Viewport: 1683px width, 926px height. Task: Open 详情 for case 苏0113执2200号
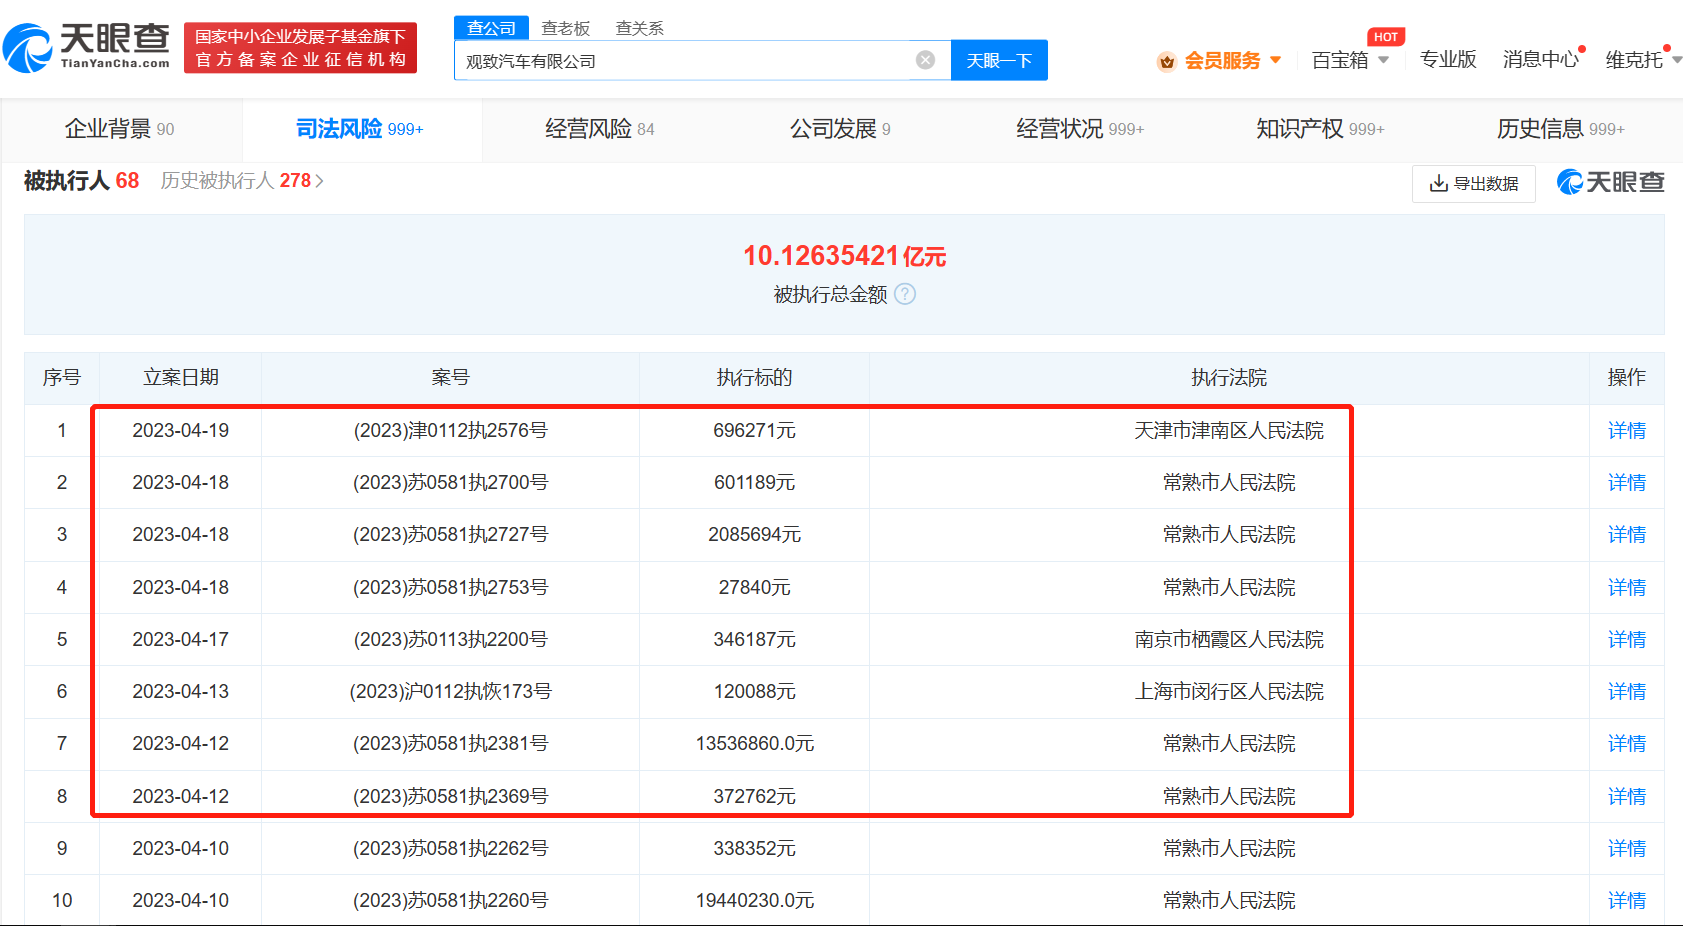(x=1626, y=640)
